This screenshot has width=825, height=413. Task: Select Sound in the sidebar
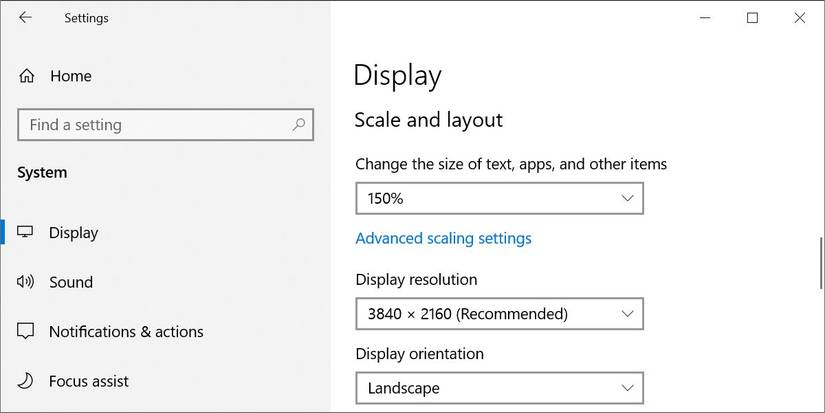point(71,282)
